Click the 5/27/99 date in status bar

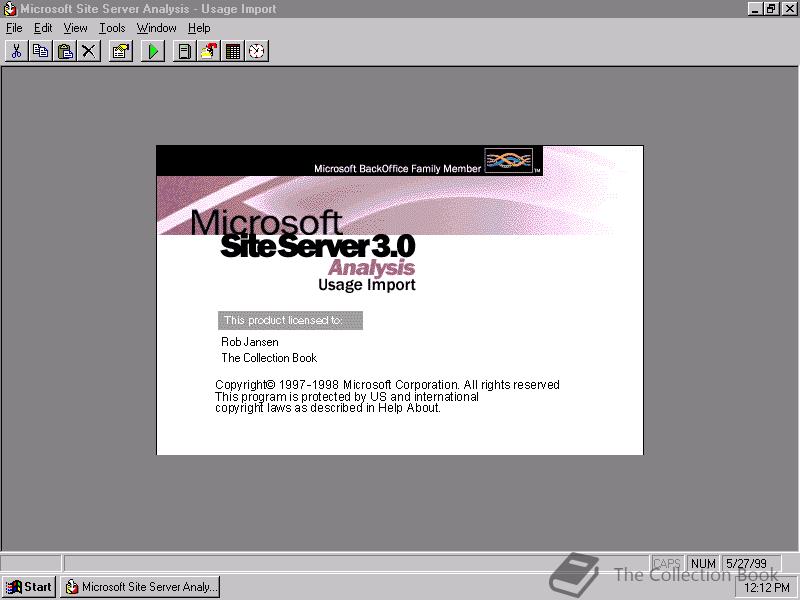click(751, 563)
